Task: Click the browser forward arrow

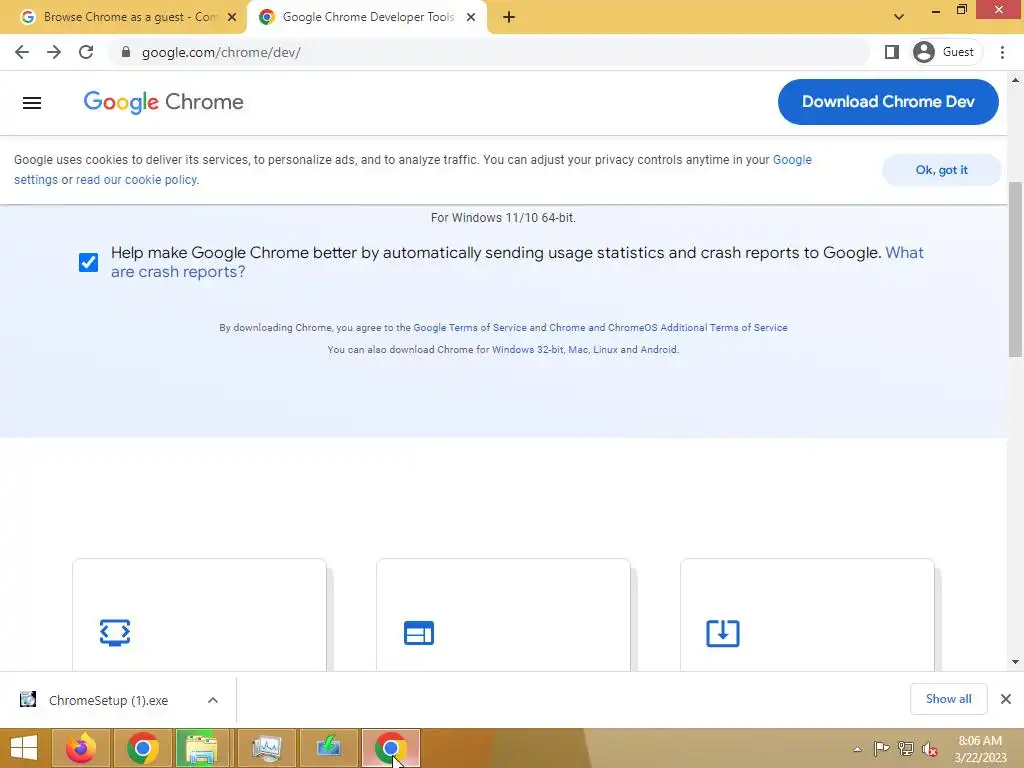Action: pos(54,52)
